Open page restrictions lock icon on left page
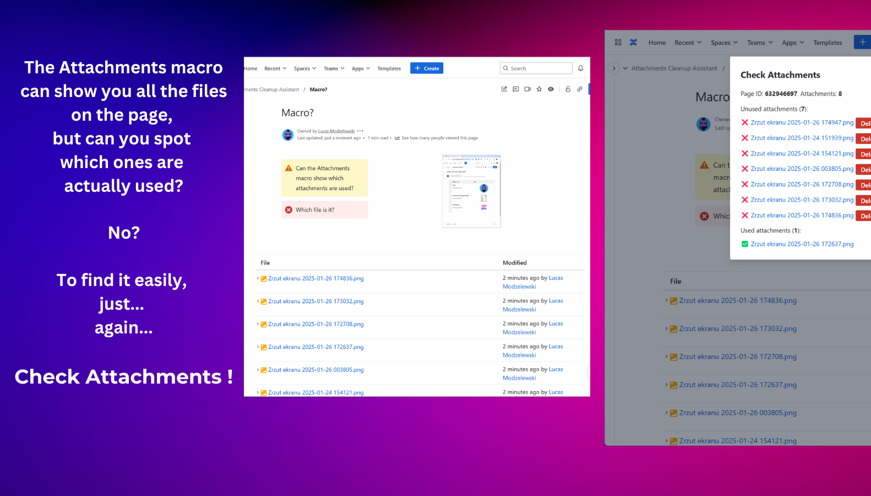The width and height of the screenshot is (871, 496). click(568, 89)
